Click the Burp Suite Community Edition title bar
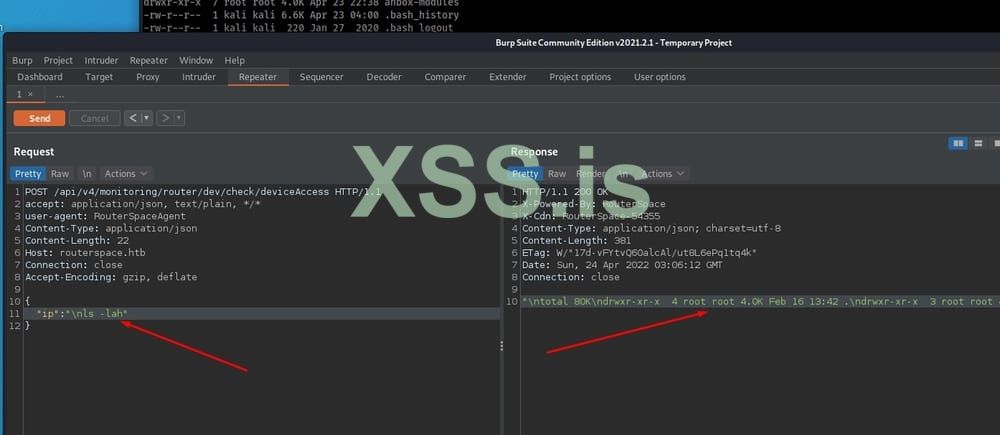 (x=614, y=43)
